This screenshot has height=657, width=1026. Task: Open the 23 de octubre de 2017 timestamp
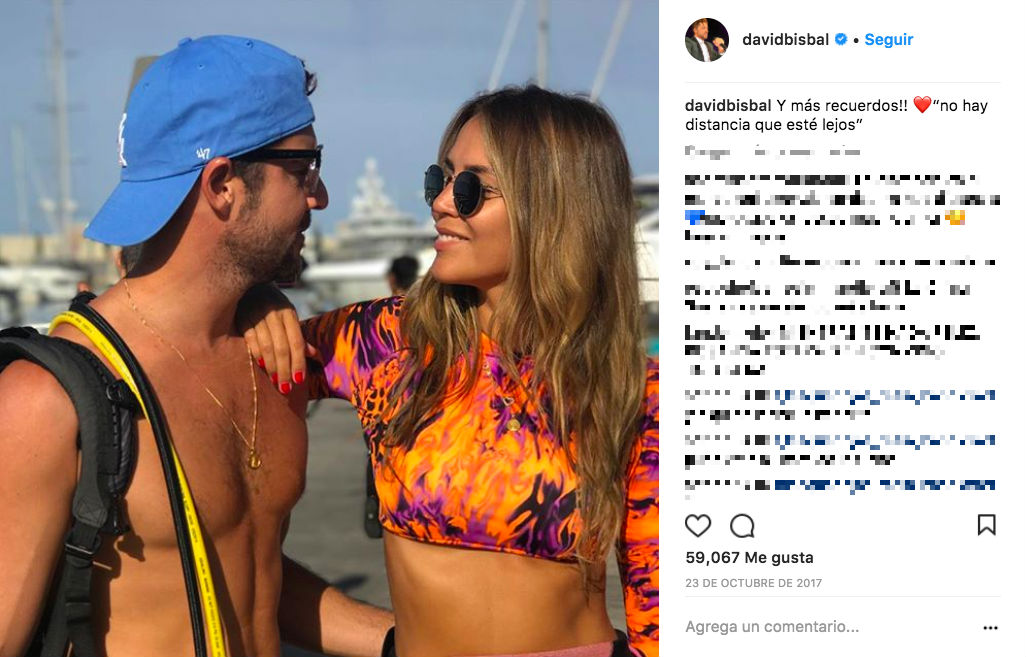pos(753,582)
